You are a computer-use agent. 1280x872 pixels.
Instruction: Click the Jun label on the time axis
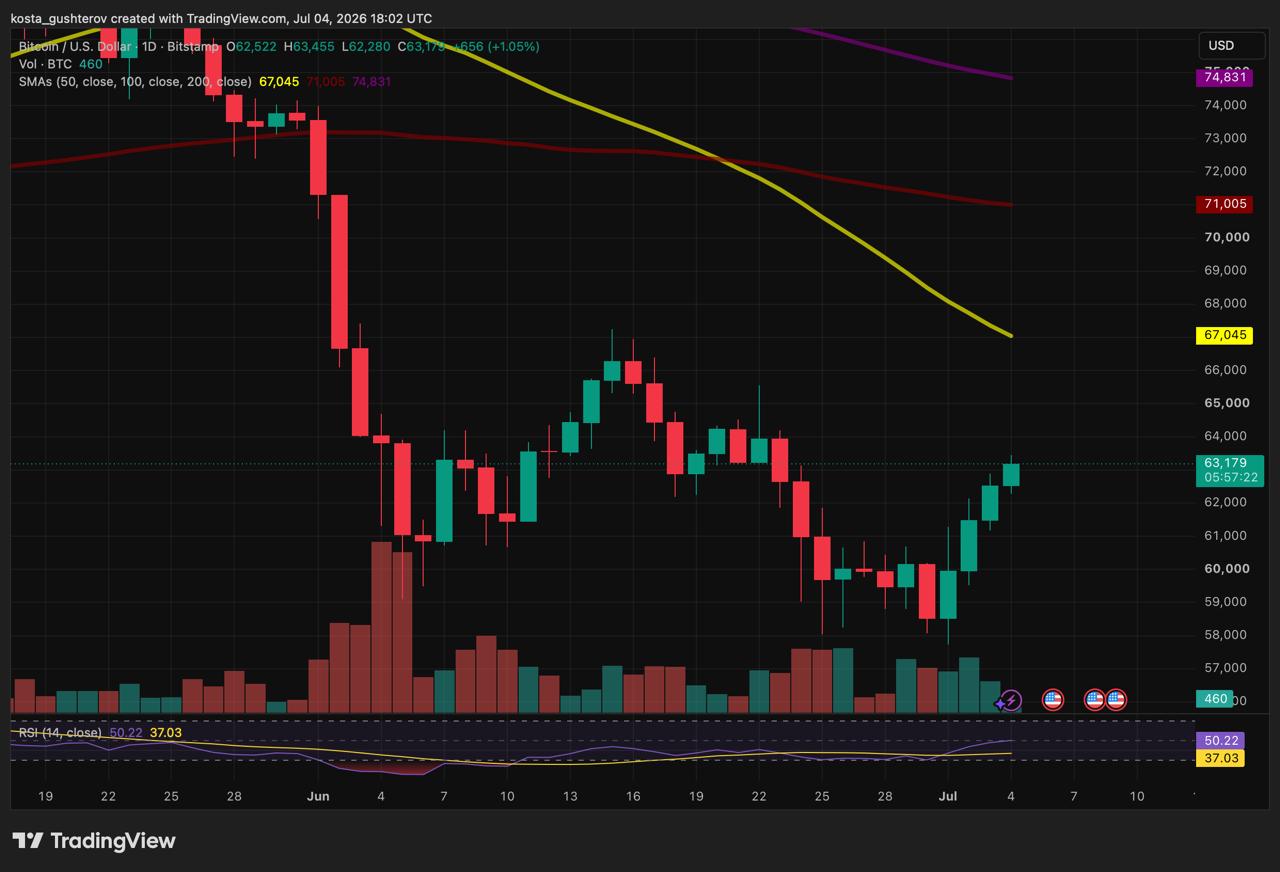click(318, 796)
